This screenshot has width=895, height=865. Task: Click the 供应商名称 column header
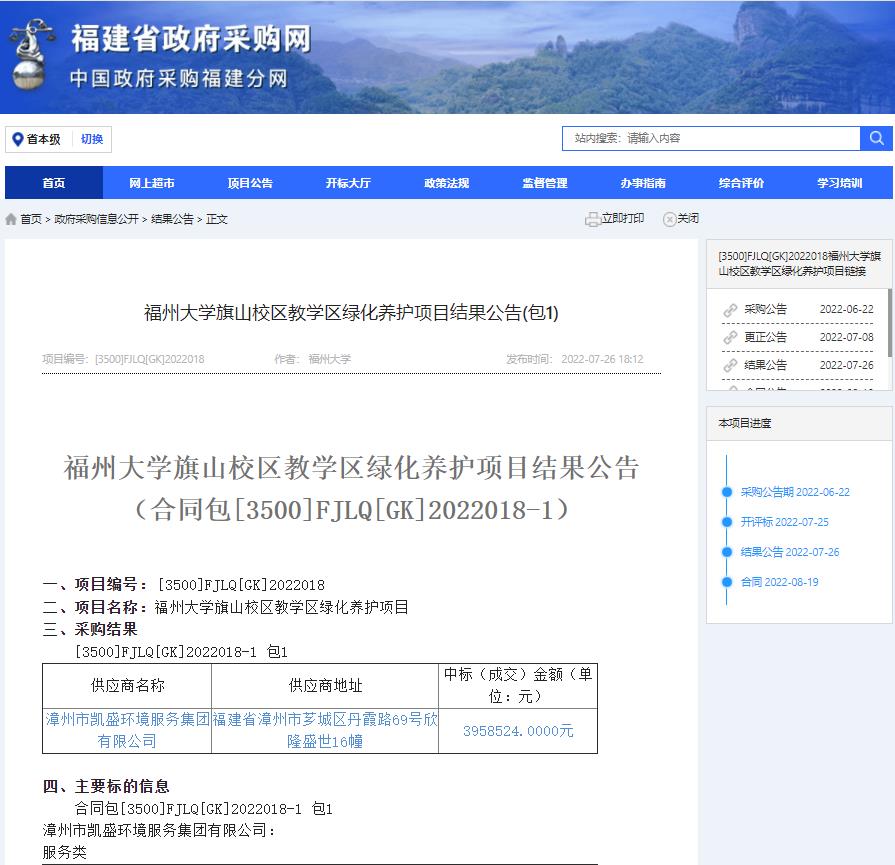tap(127, 686)
